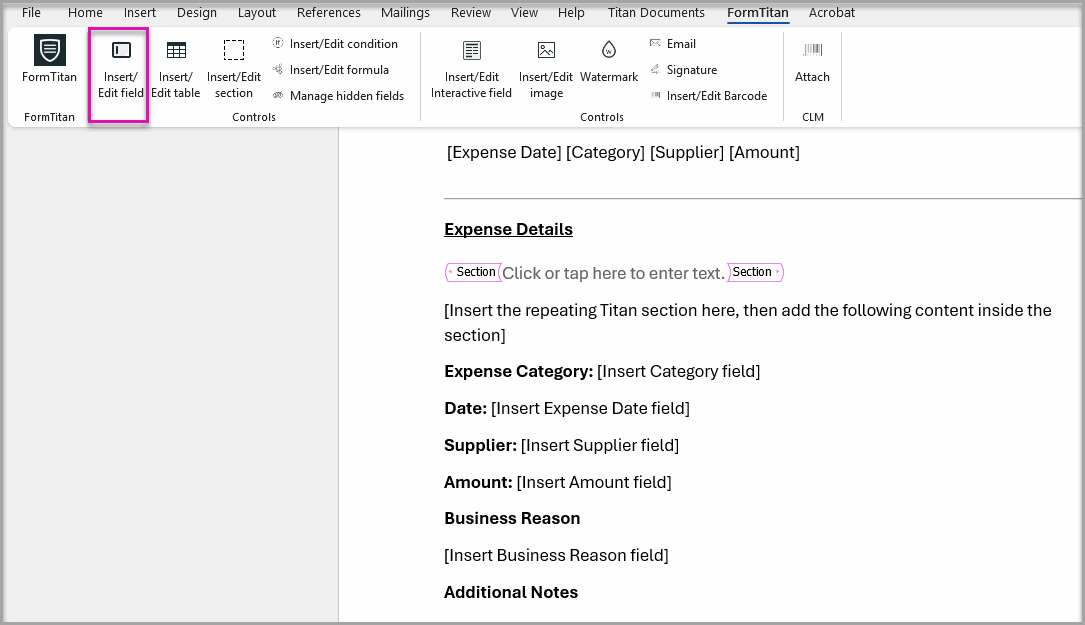The width and height of the screenshot is (1085, 625).
Task: Choose the Email control
Action: 673,44
